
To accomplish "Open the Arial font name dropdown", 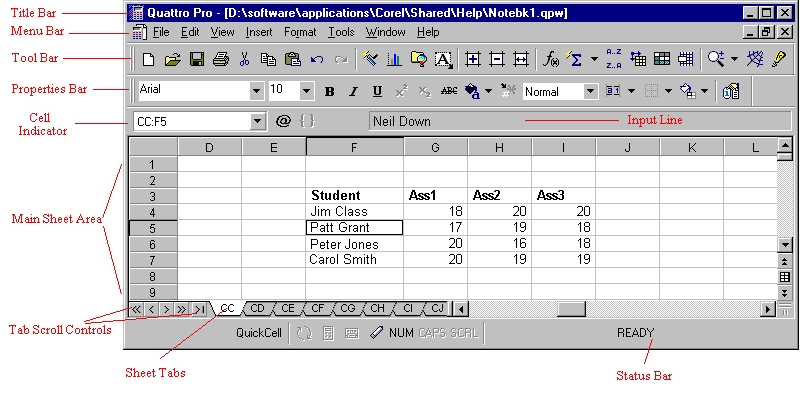I will pyautogui.click(x=258, y=92).
